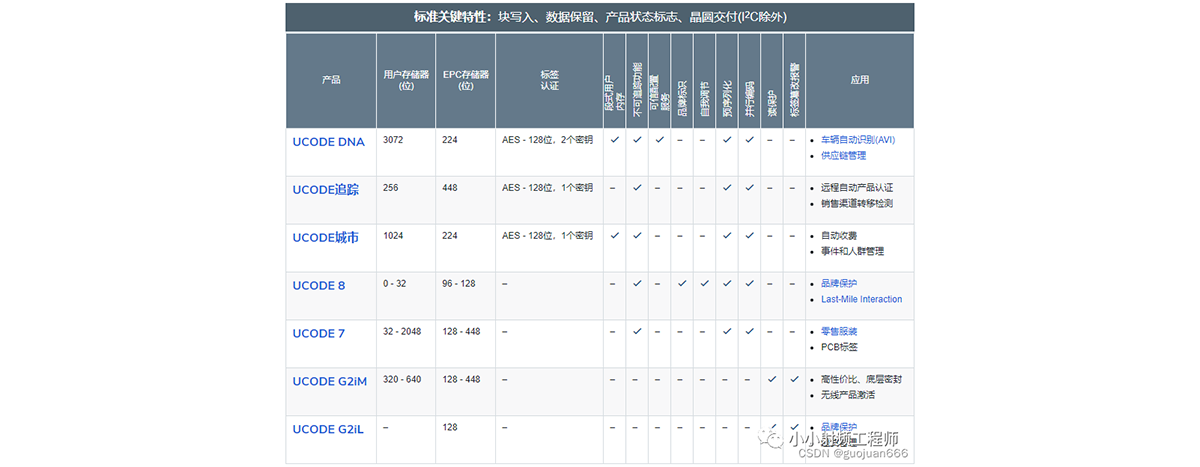
Task: Click the 品牌标识 checkmark in UCODE 8 row
Action: click(682, 284)
